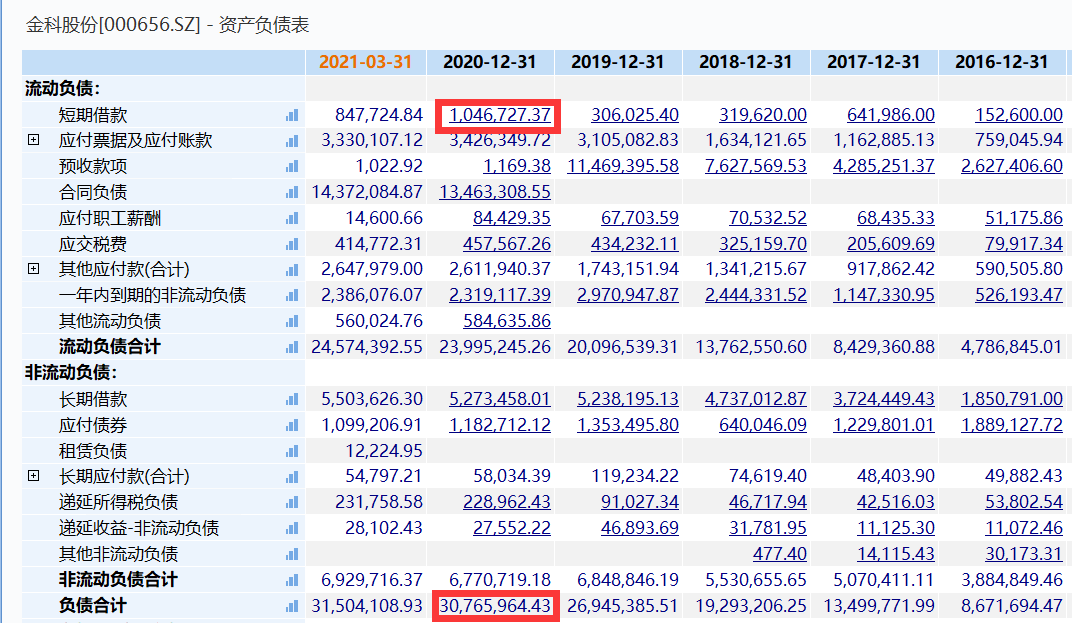Image resolution: width=1072 pixels, height=623 pixels.
Task: Click chart icon beside 应付债券
Action: pyautogui.click(x=292, y=425)
